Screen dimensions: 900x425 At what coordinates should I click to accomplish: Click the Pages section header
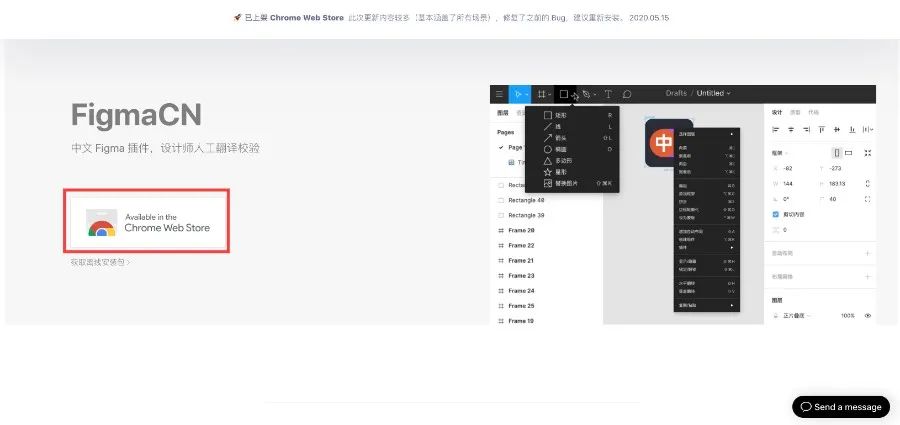(x=505, y=132)
